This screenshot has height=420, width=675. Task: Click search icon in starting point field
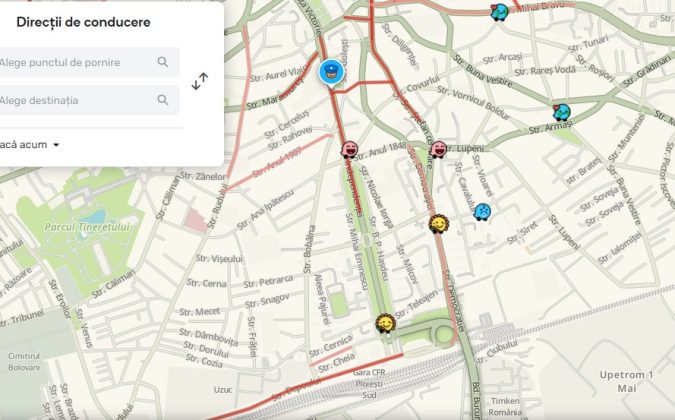click(163, 62)
